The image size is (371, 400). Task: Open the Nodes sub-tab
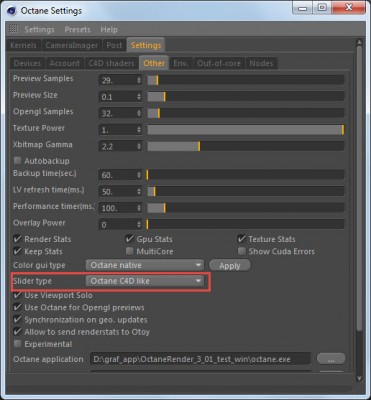(261, 63)
